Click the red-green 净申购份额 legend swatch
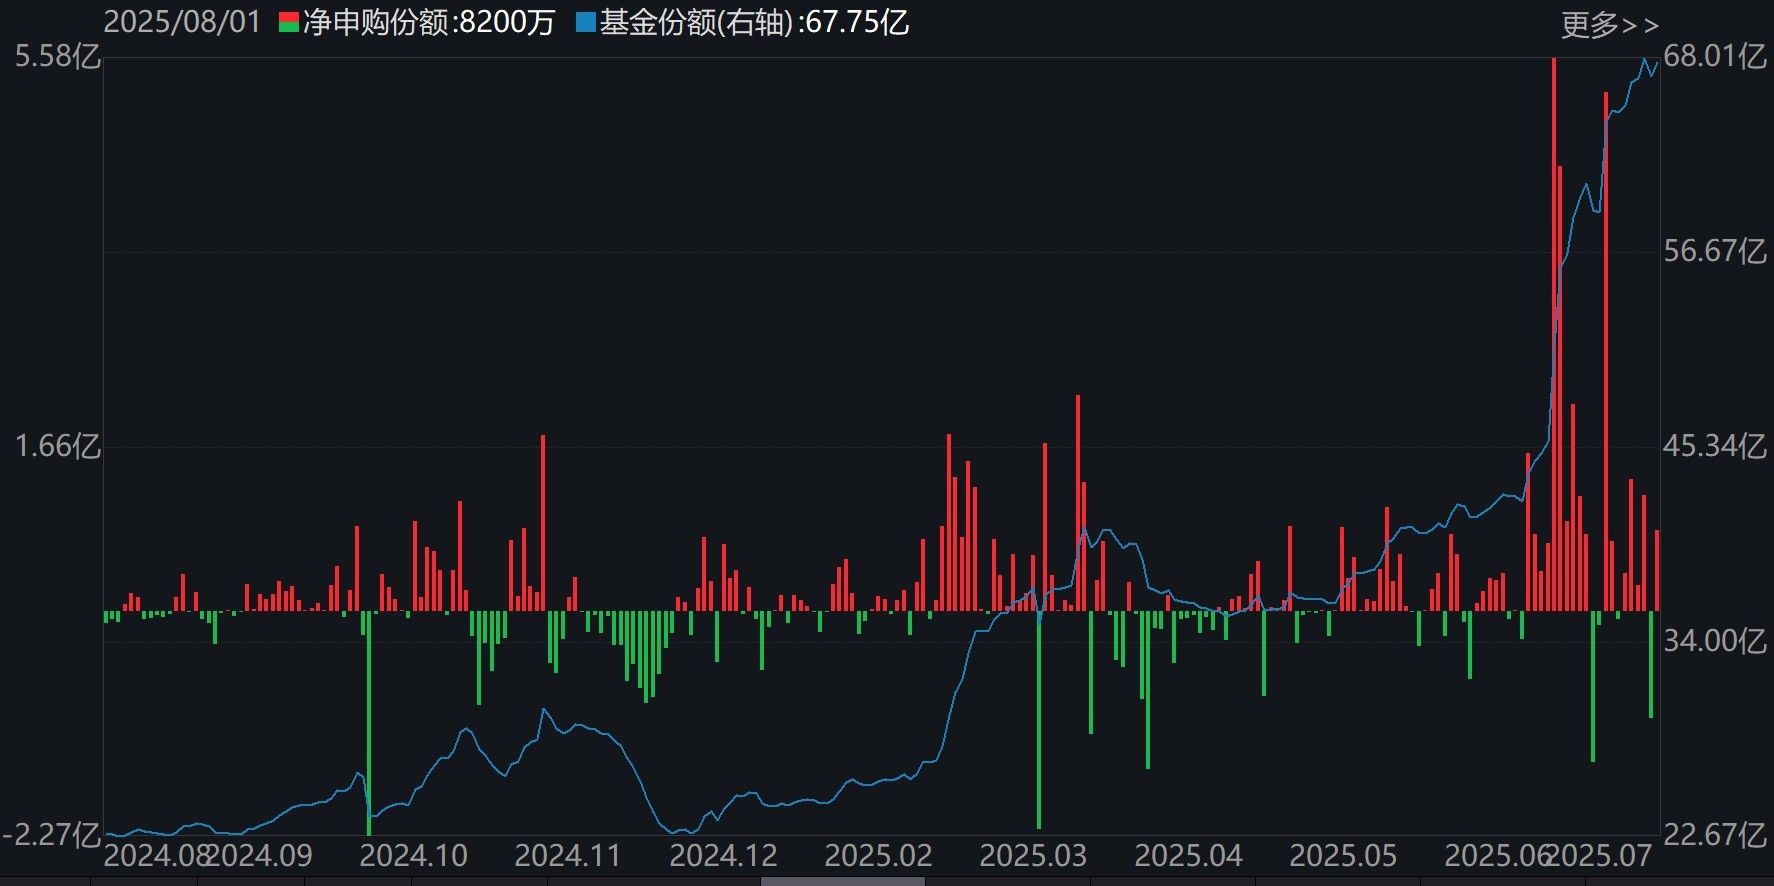The image size is (1774, 886). click(288, 23)
